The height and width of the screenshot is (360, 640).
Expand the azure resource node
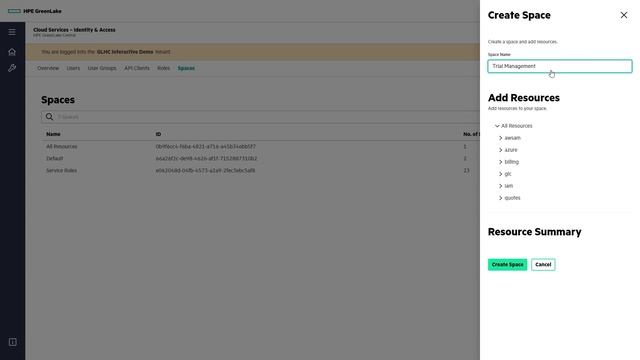coord(500,150)
